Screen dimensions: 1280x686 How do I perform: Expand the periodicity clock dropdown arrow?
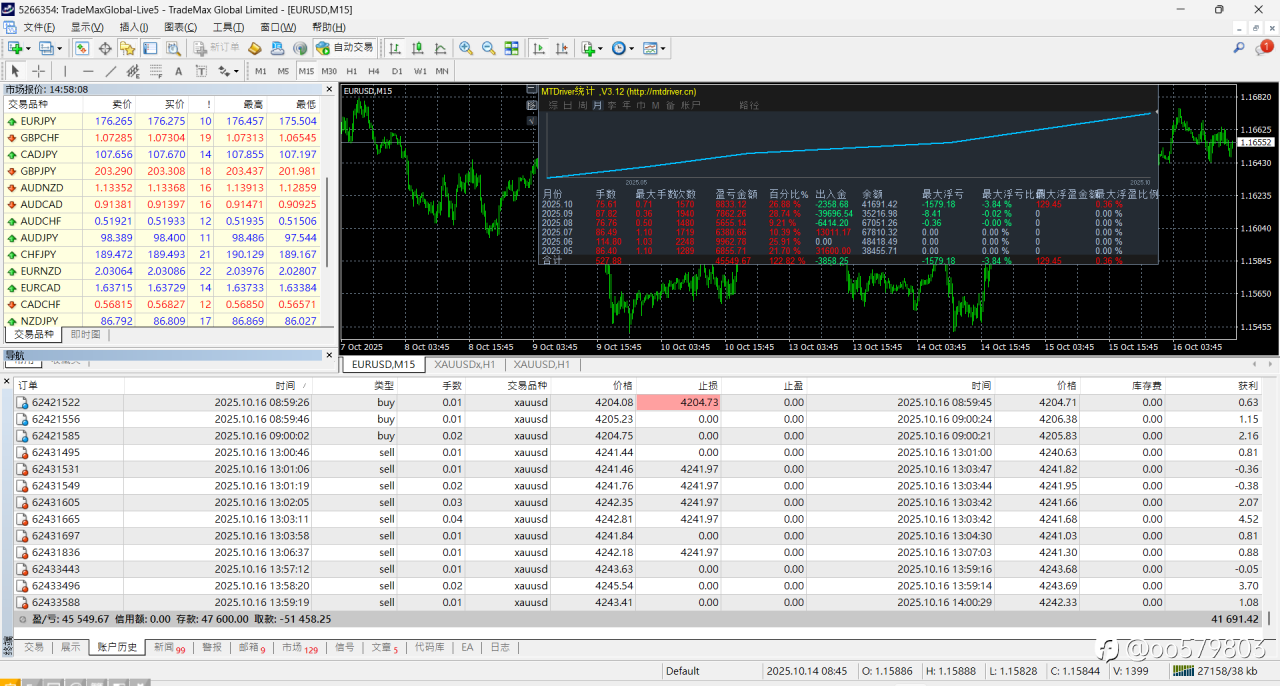click(632, 48)
